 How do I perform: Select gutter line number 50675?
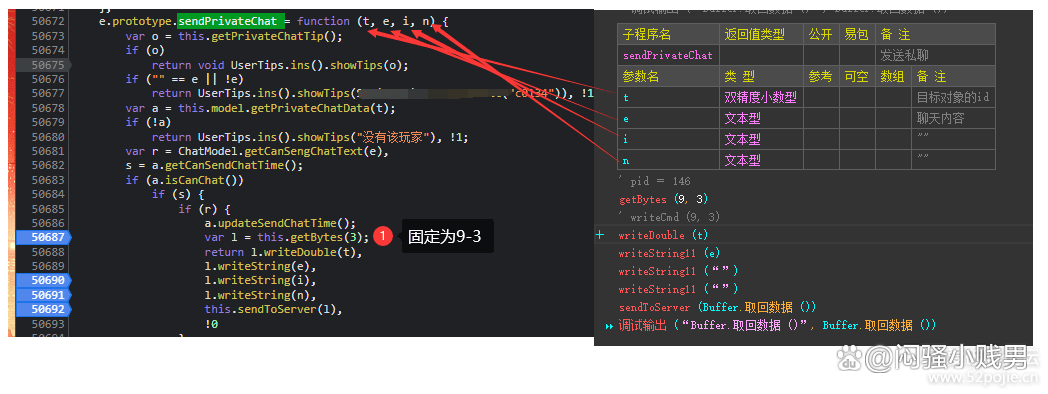pyautogui.click(x=48, y=65)
